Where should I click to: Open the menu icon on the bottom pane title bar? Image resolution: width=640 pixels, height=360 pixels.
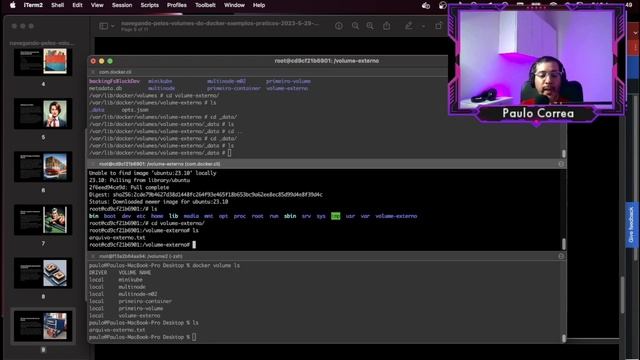(561, 256)
